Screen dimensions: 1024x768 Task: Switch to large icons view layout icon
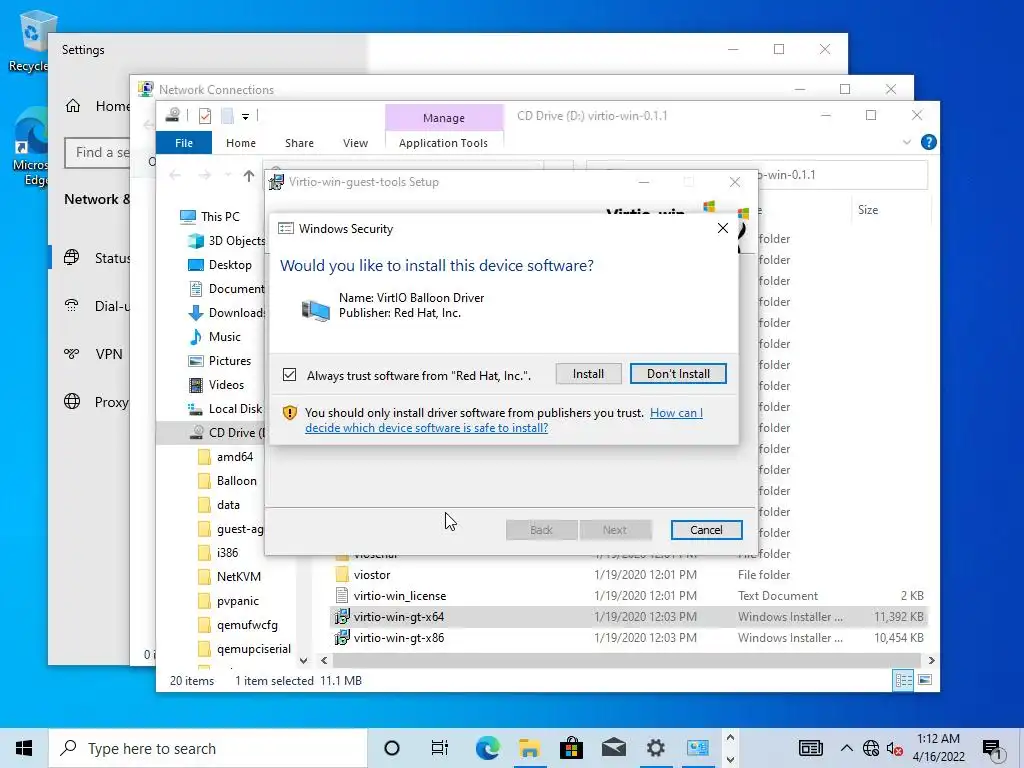[x=925, y=680]
